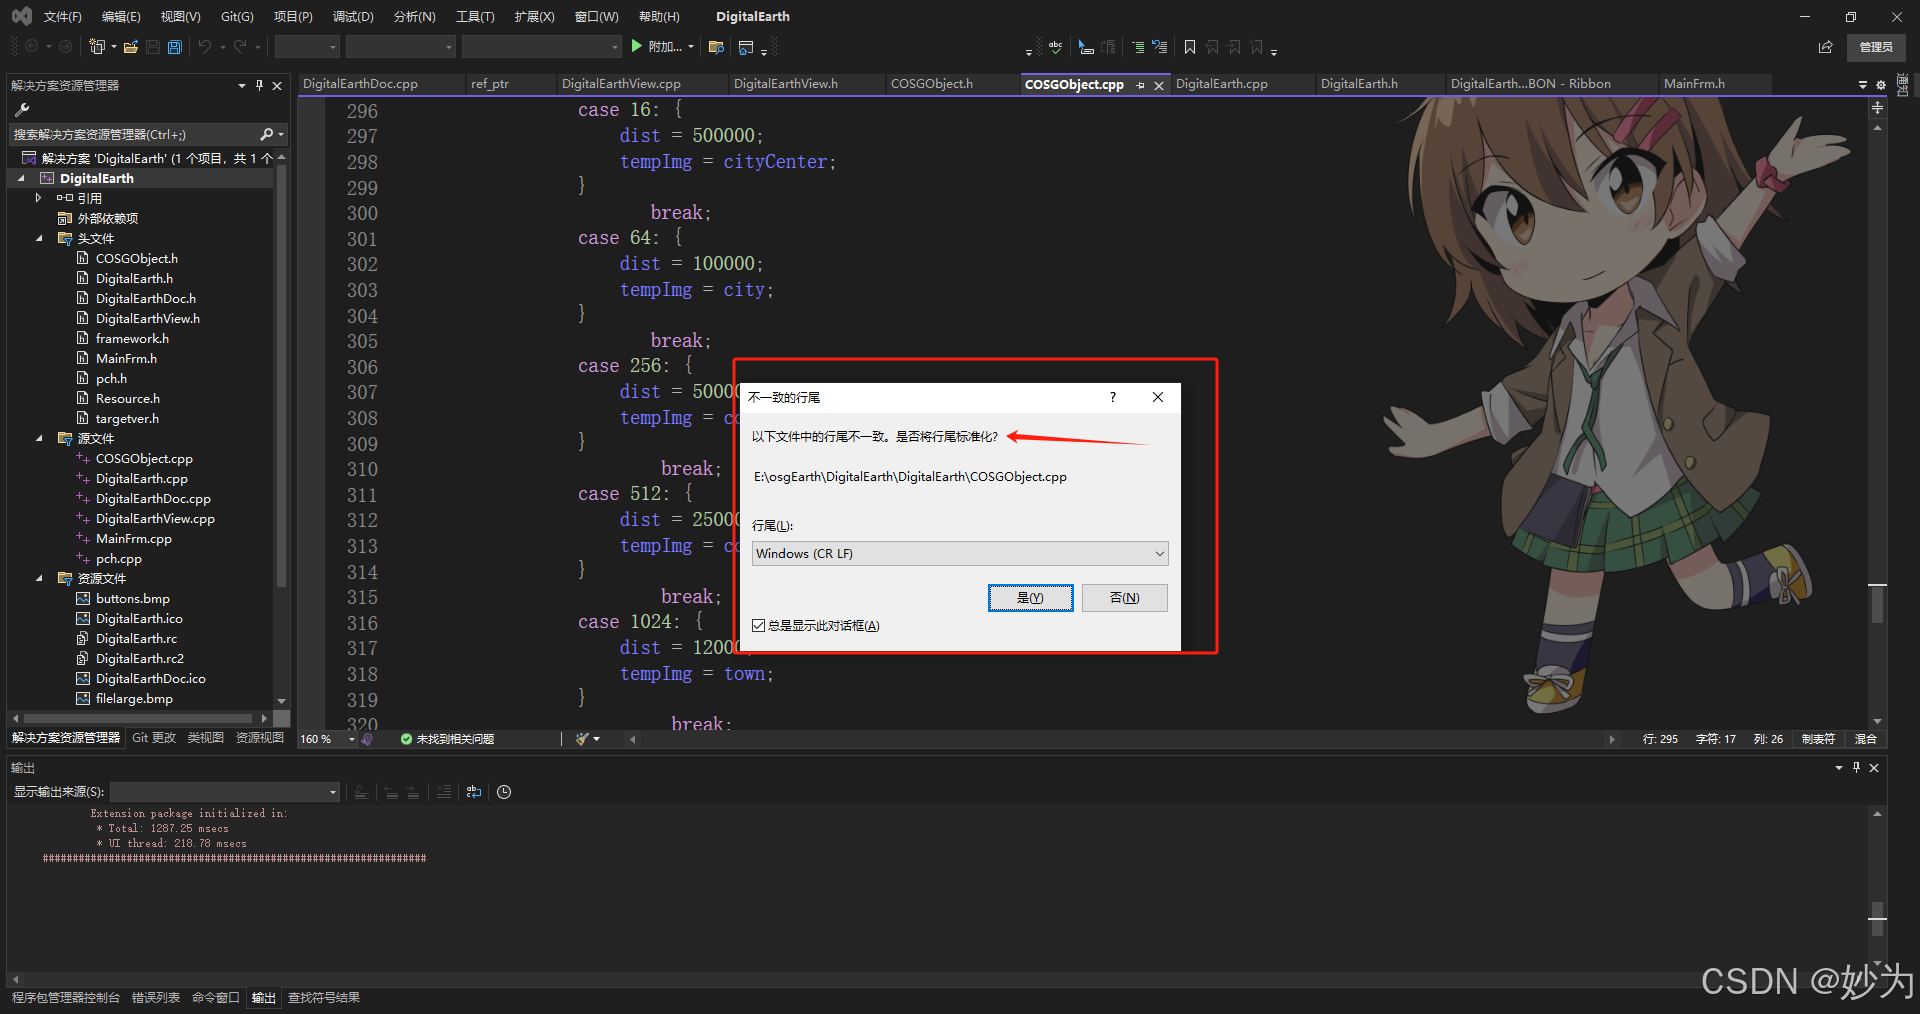
Task: Click 是(Y) button in dialog
Action: (x=1030, y=598)
